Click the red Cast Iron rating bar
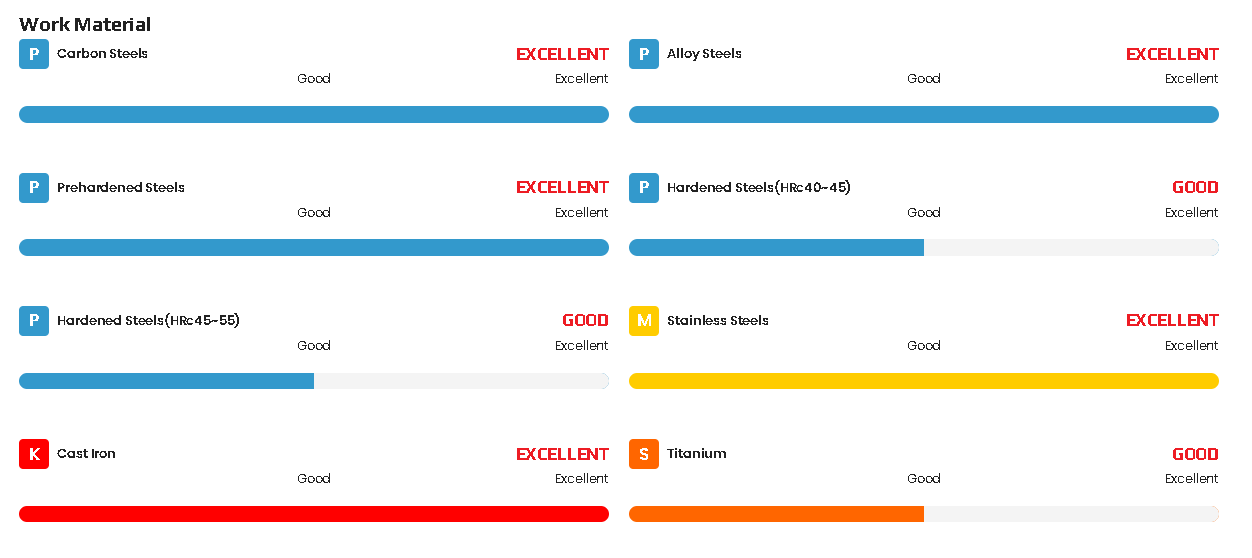This screenshot has width=1252, height=558. point(314,514)
